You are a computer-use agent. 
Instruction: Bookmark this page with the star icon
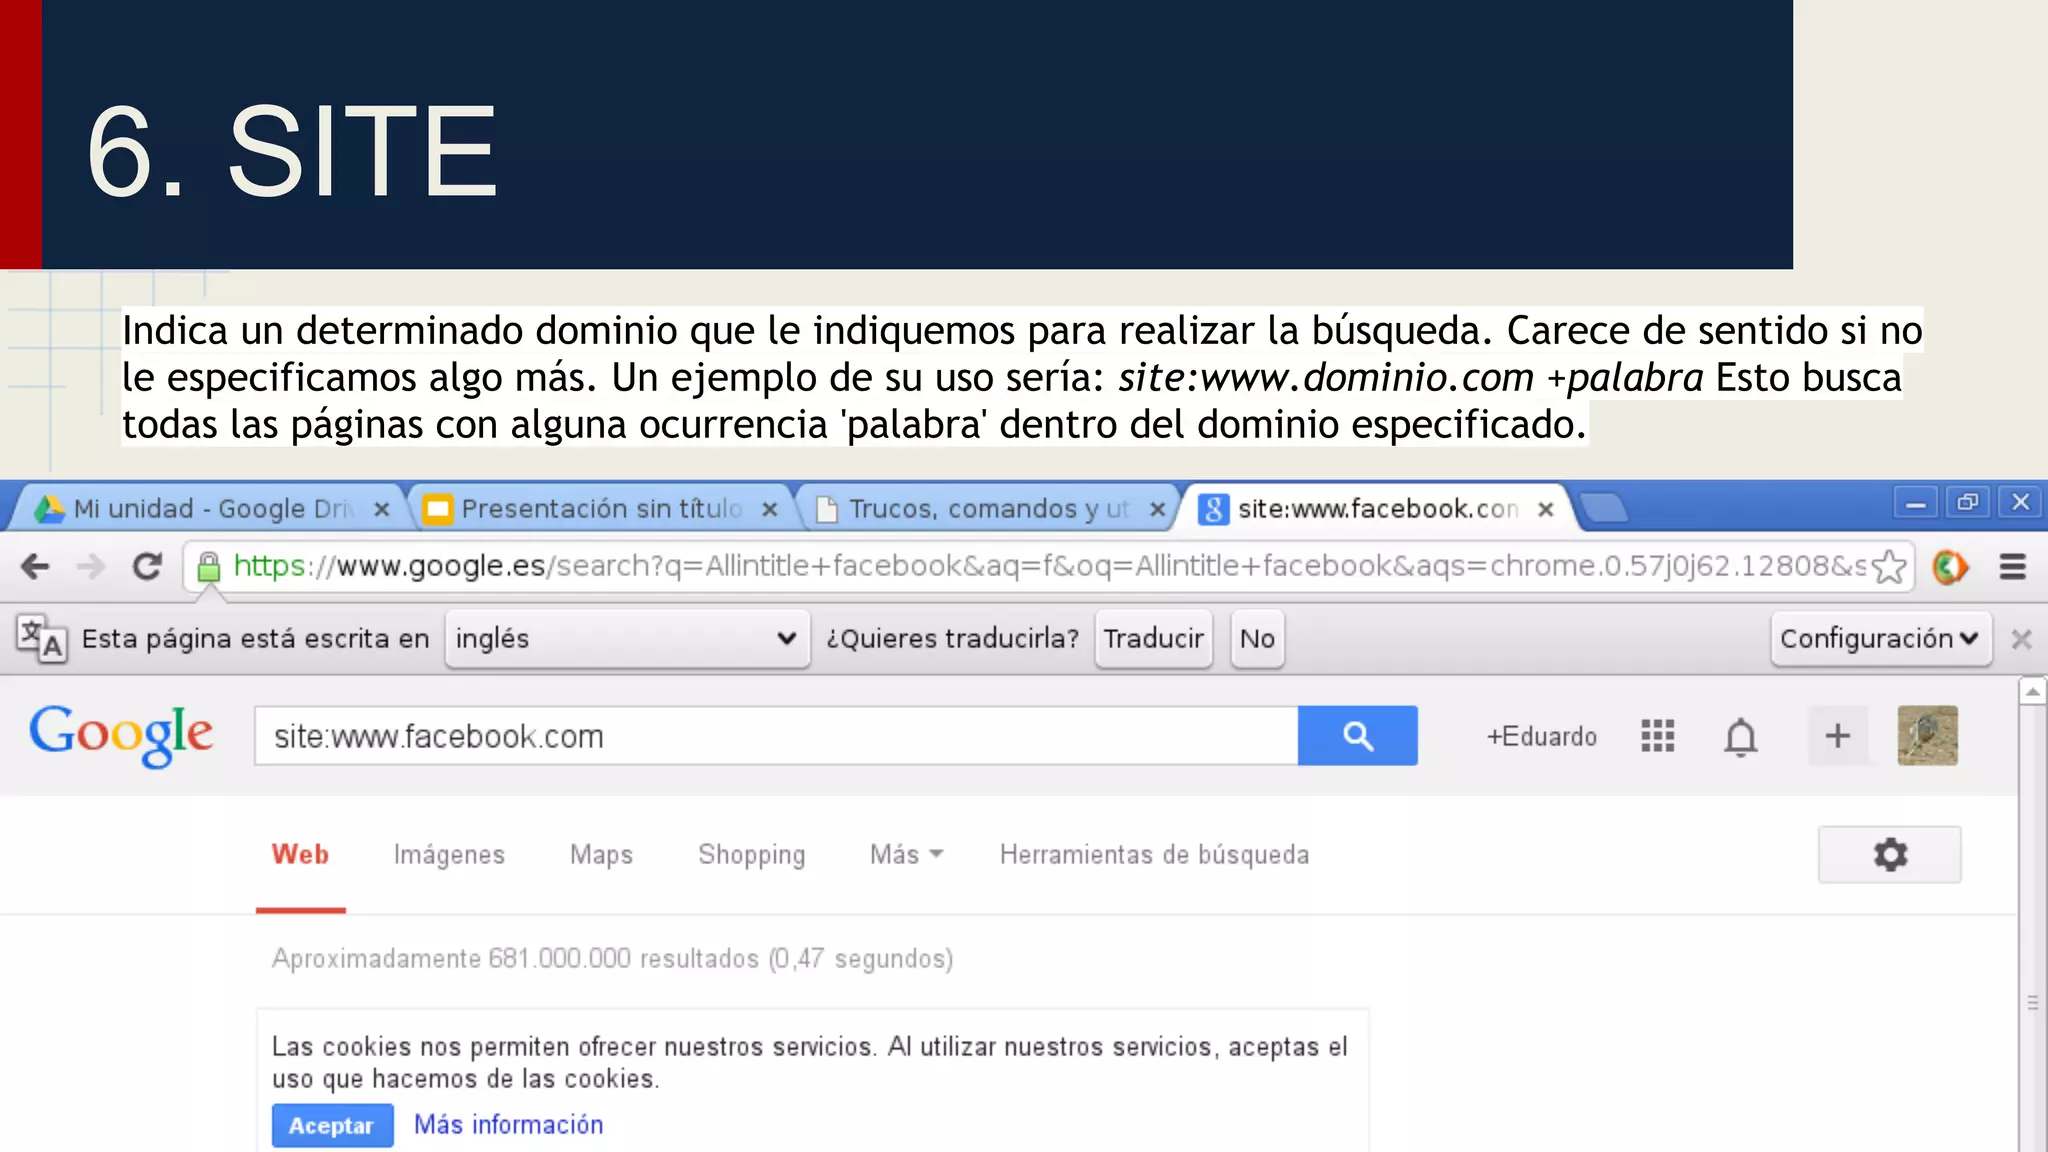pos(1889,567)
